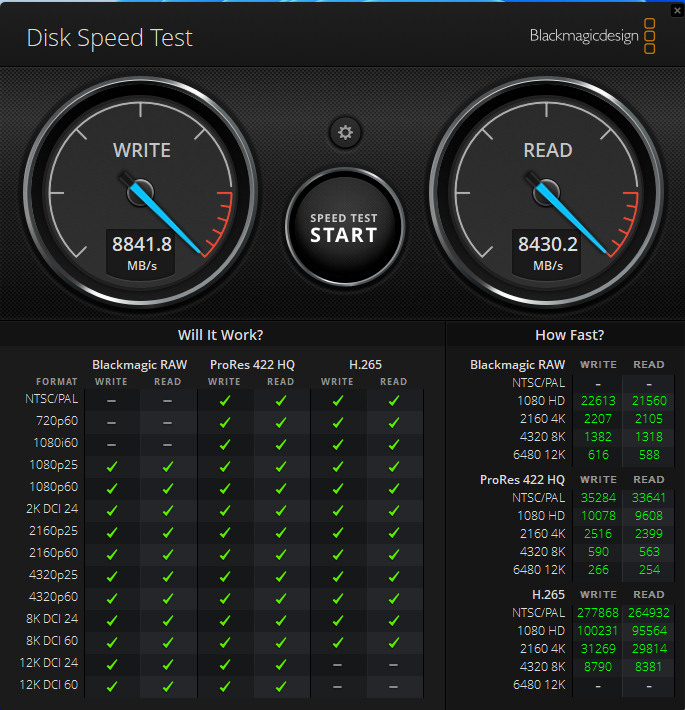Click Blackmagic RAW read checkmark for 12K DCI 60
Screen dimensions: 685x710
(168, 686)
